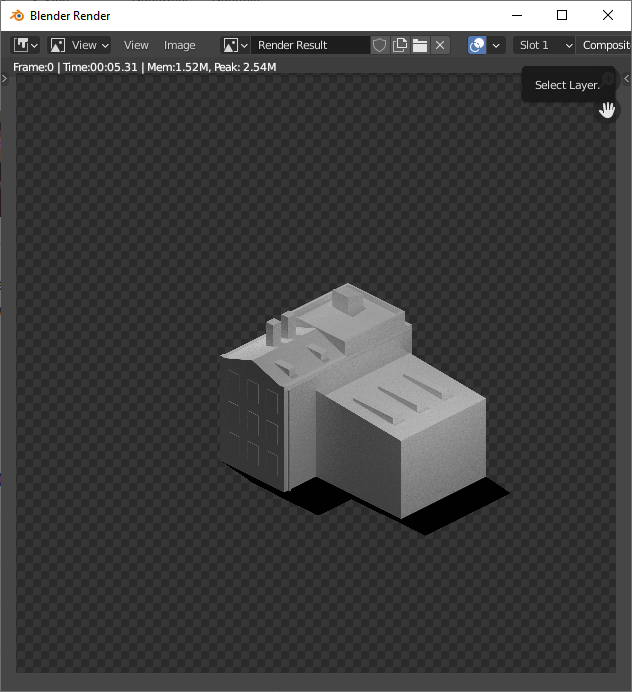Click the pan hand gizmo
This screenshot has width=632, height=692.
pos(607,110)
